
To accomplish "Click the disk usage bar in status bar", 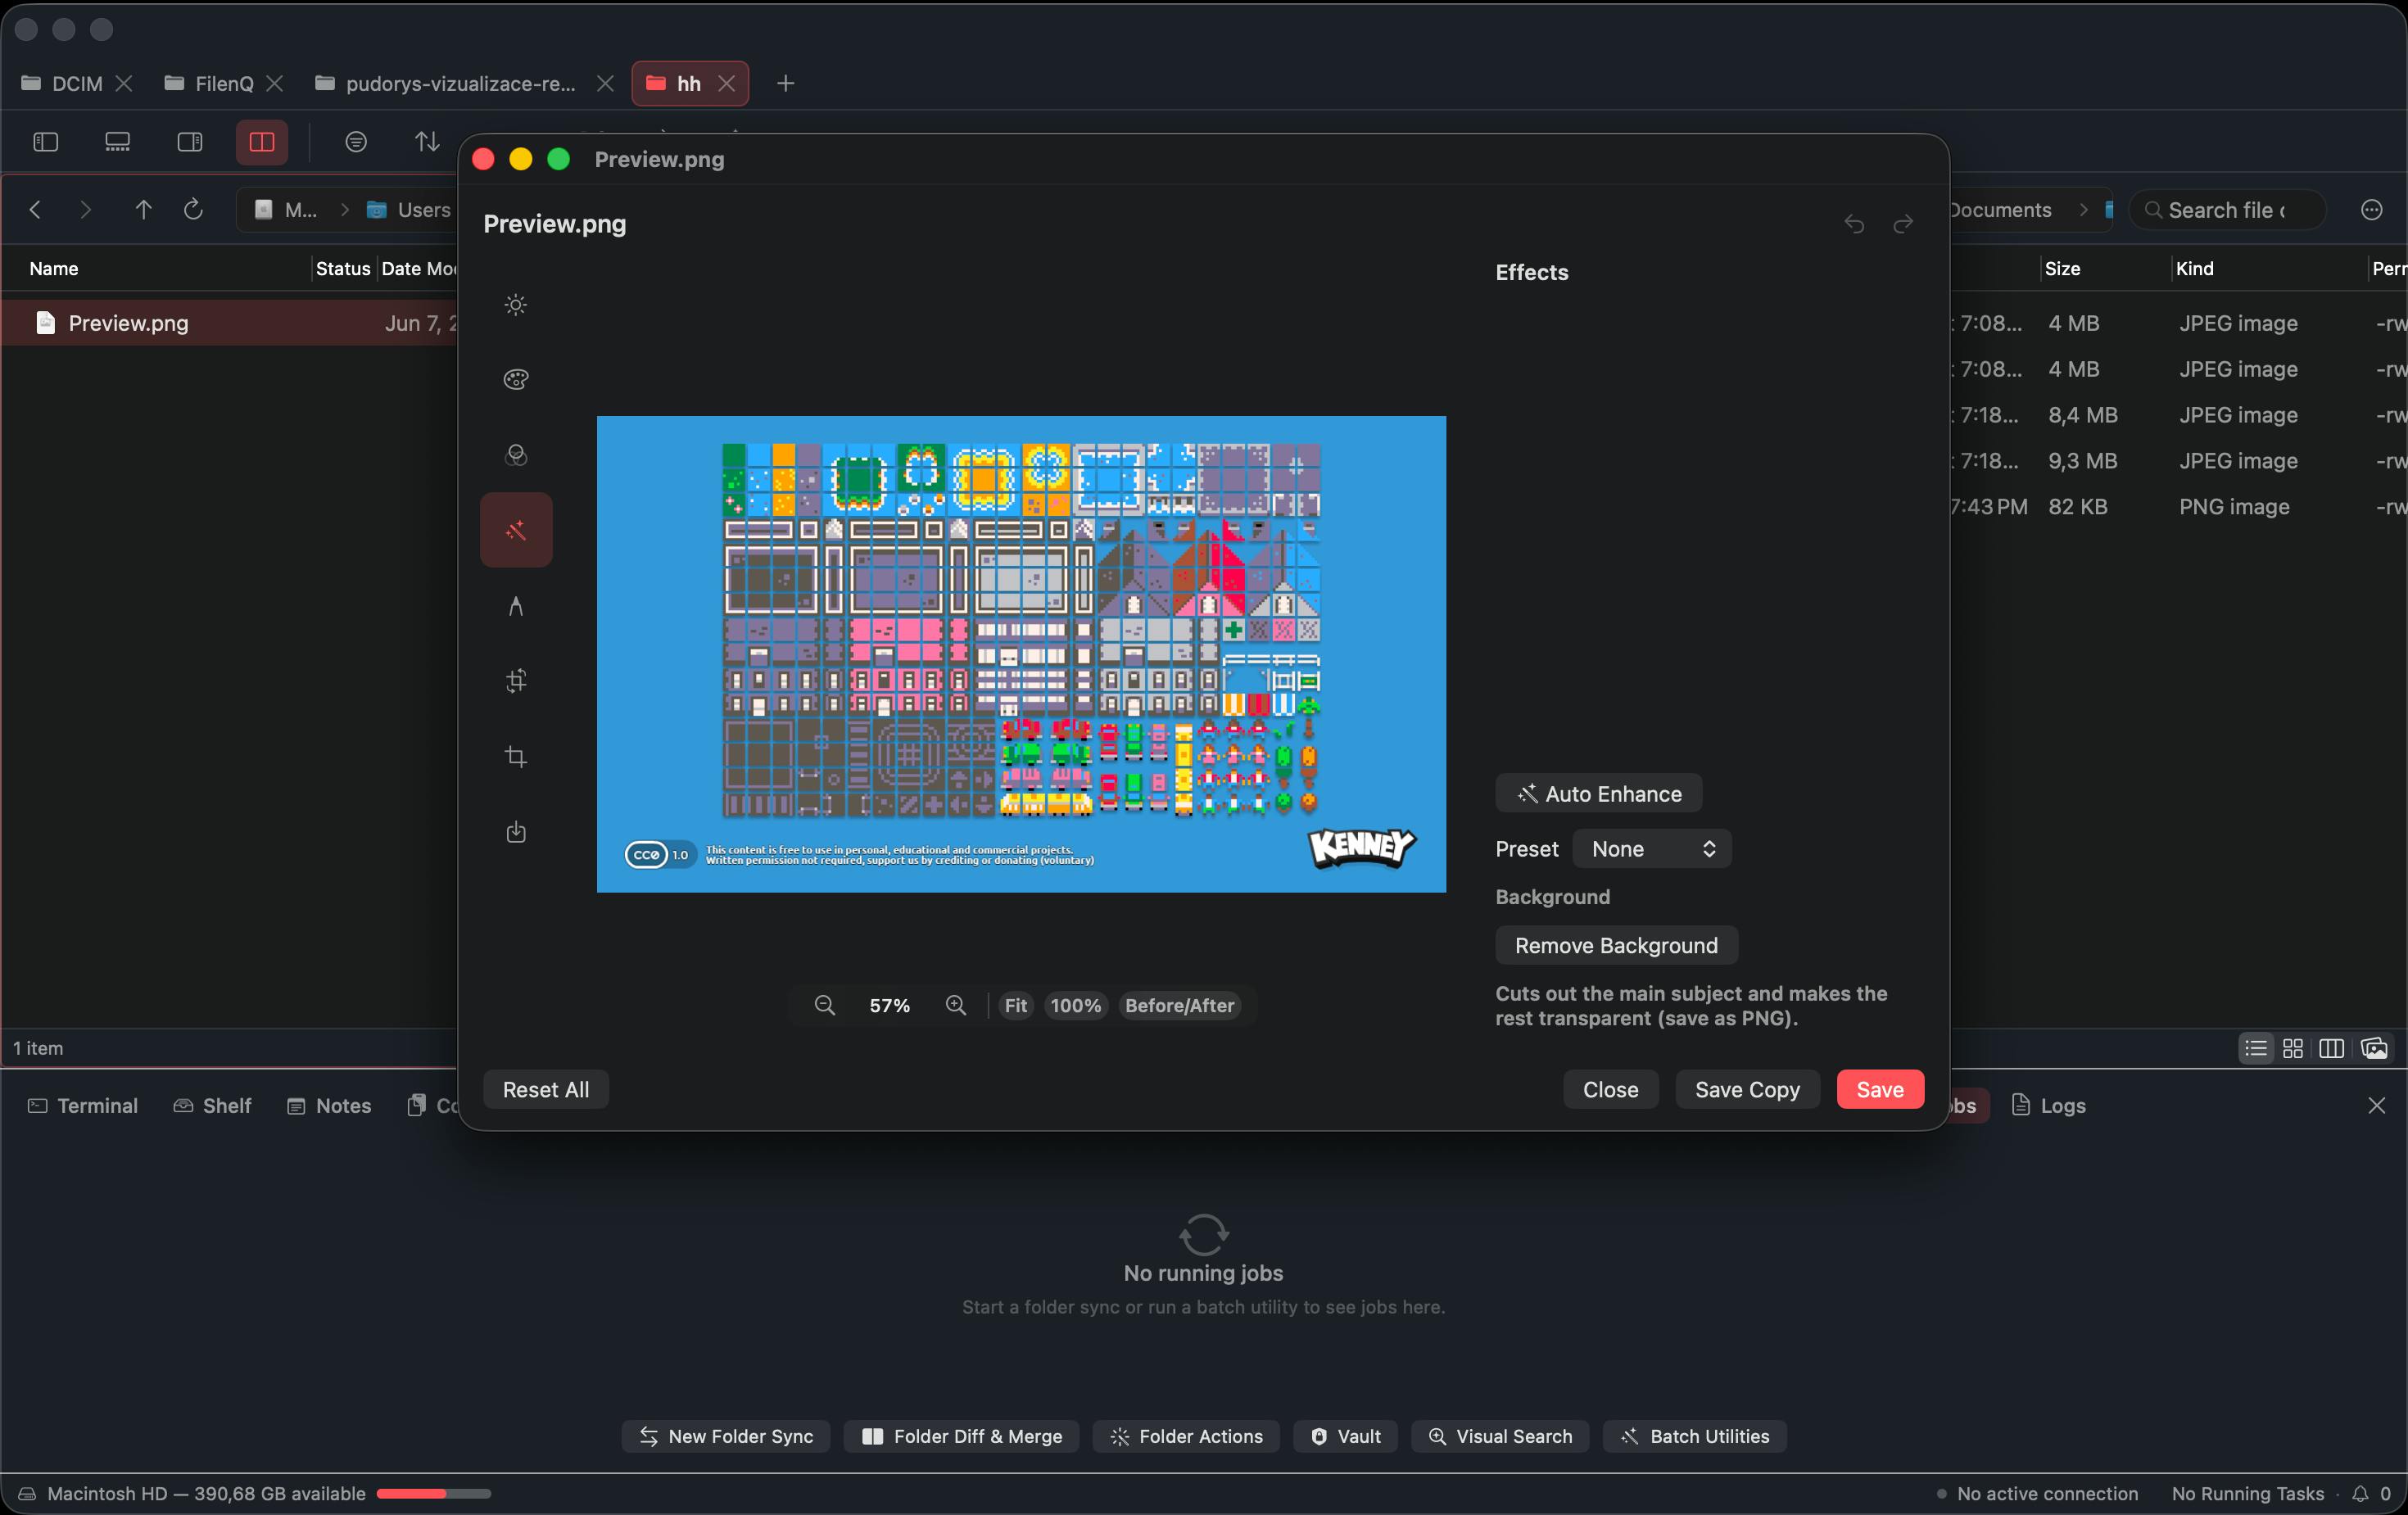I will (x=434, y=1493).
